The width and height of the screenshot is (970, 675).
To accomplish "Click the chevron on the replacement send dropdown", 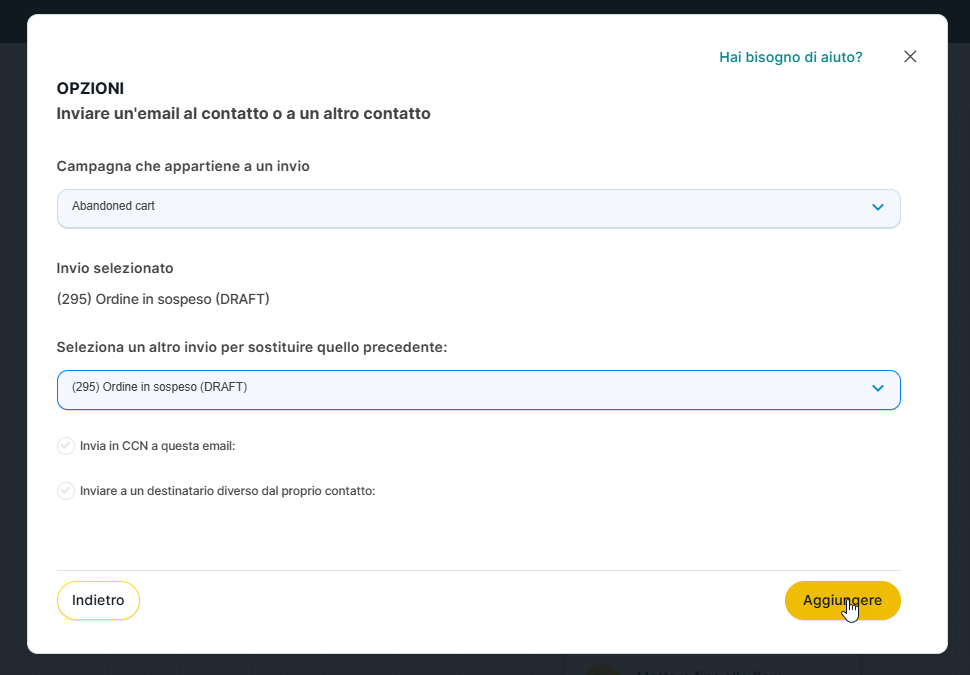I will [877, 389].
